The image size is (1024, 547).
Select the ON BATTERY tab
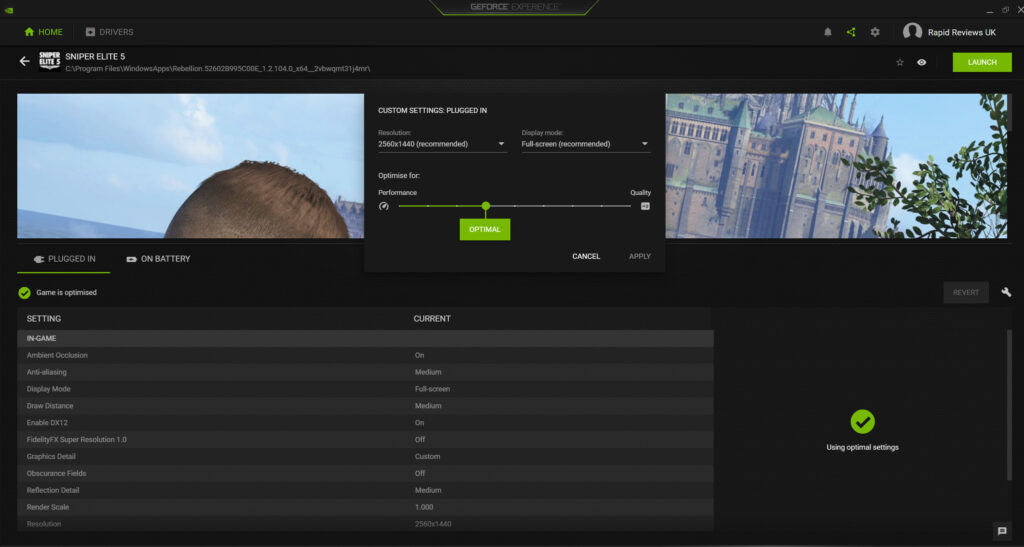158,259
